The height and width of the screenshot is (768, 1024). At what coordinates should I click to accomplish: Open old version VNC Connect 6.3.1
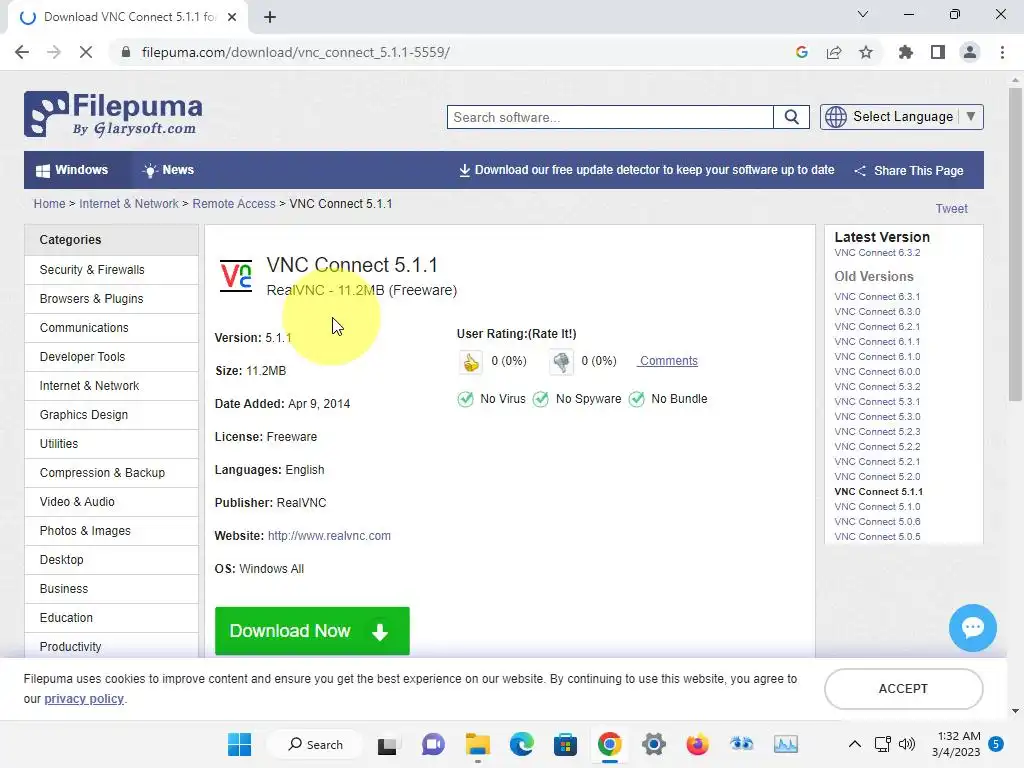877,296
